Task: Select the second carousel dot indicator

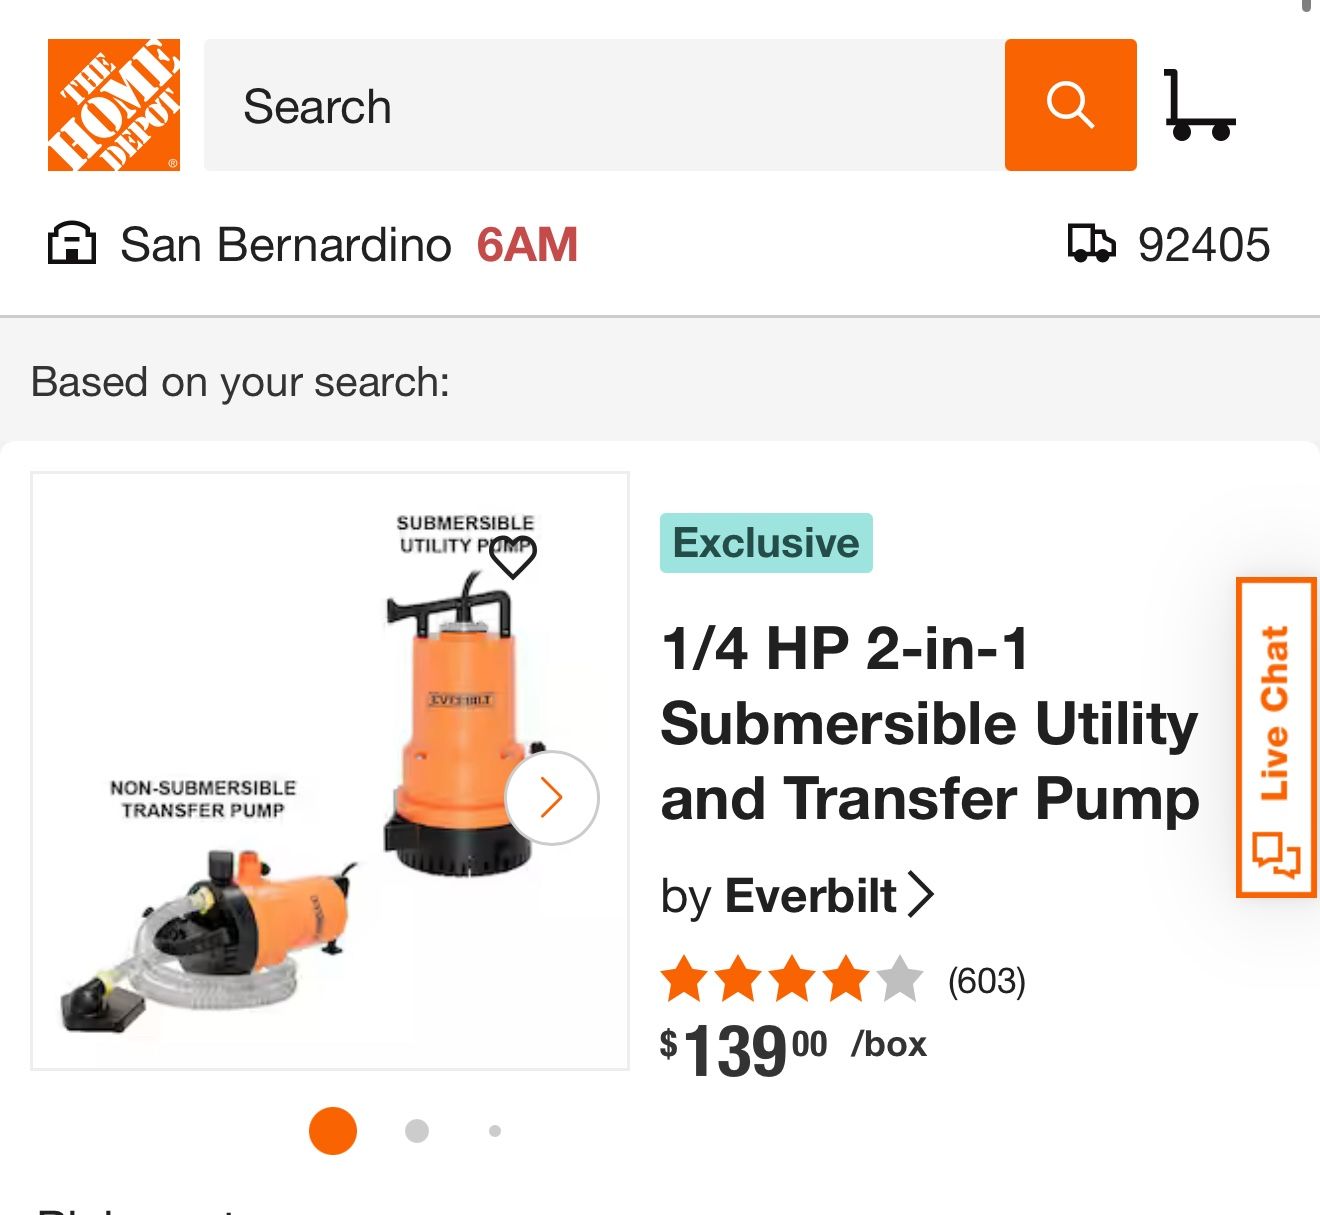Action: 415,1130
